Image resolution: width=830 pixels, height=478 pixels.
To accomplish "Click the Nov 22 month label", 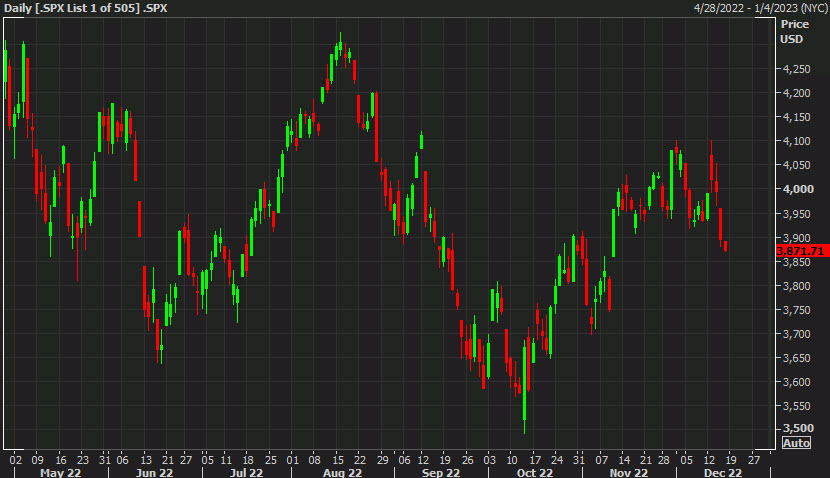I will [x=628, y=472].
